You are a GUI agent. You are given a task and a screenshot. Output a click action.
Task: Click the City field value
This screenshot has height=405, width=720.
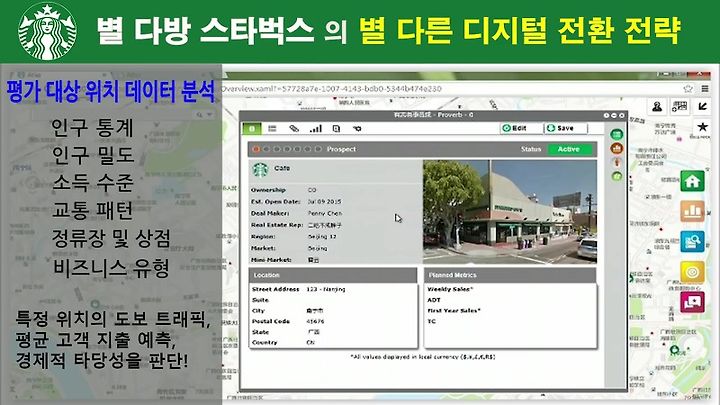[315, 310]
